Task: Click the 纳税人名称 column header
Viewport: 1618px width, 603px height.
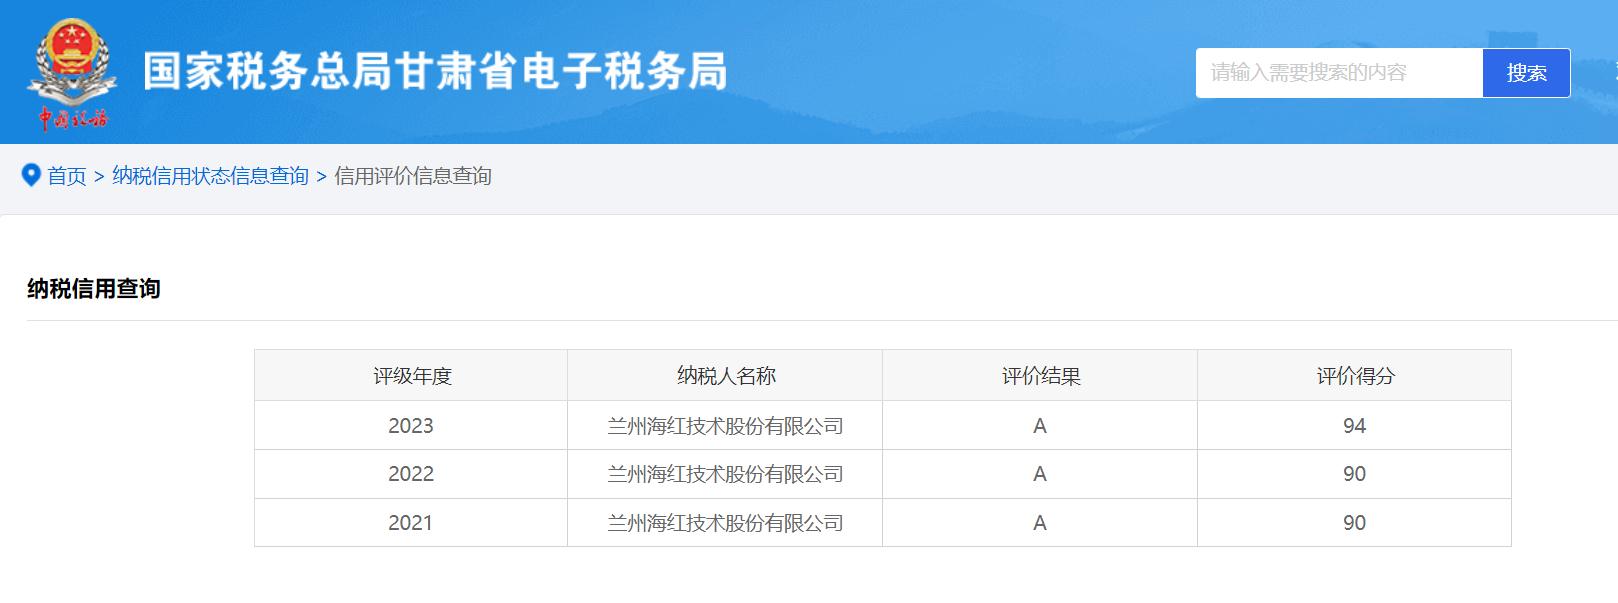Action: click(725, 376)
